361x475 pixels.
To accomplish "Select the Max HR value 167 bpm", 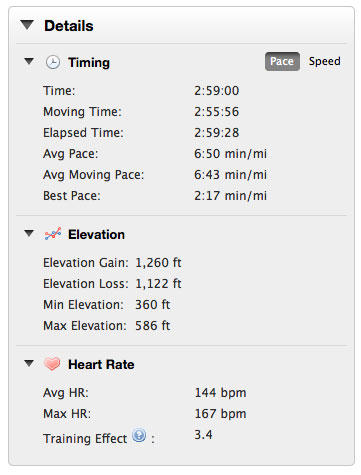I will coord(220,414).
